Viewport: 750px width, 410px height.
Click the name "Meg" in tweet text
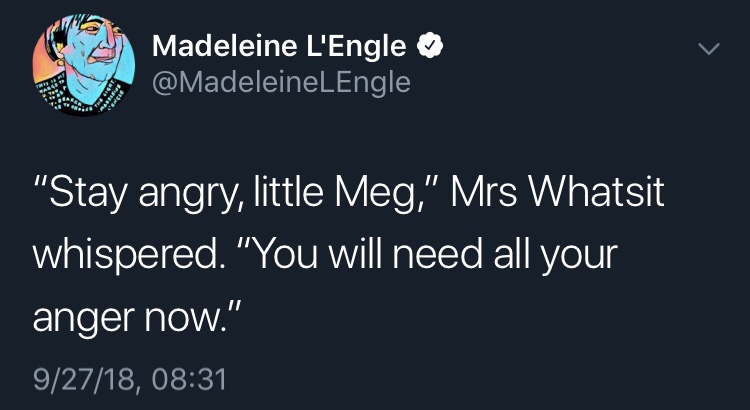click(x=390, y=189)
